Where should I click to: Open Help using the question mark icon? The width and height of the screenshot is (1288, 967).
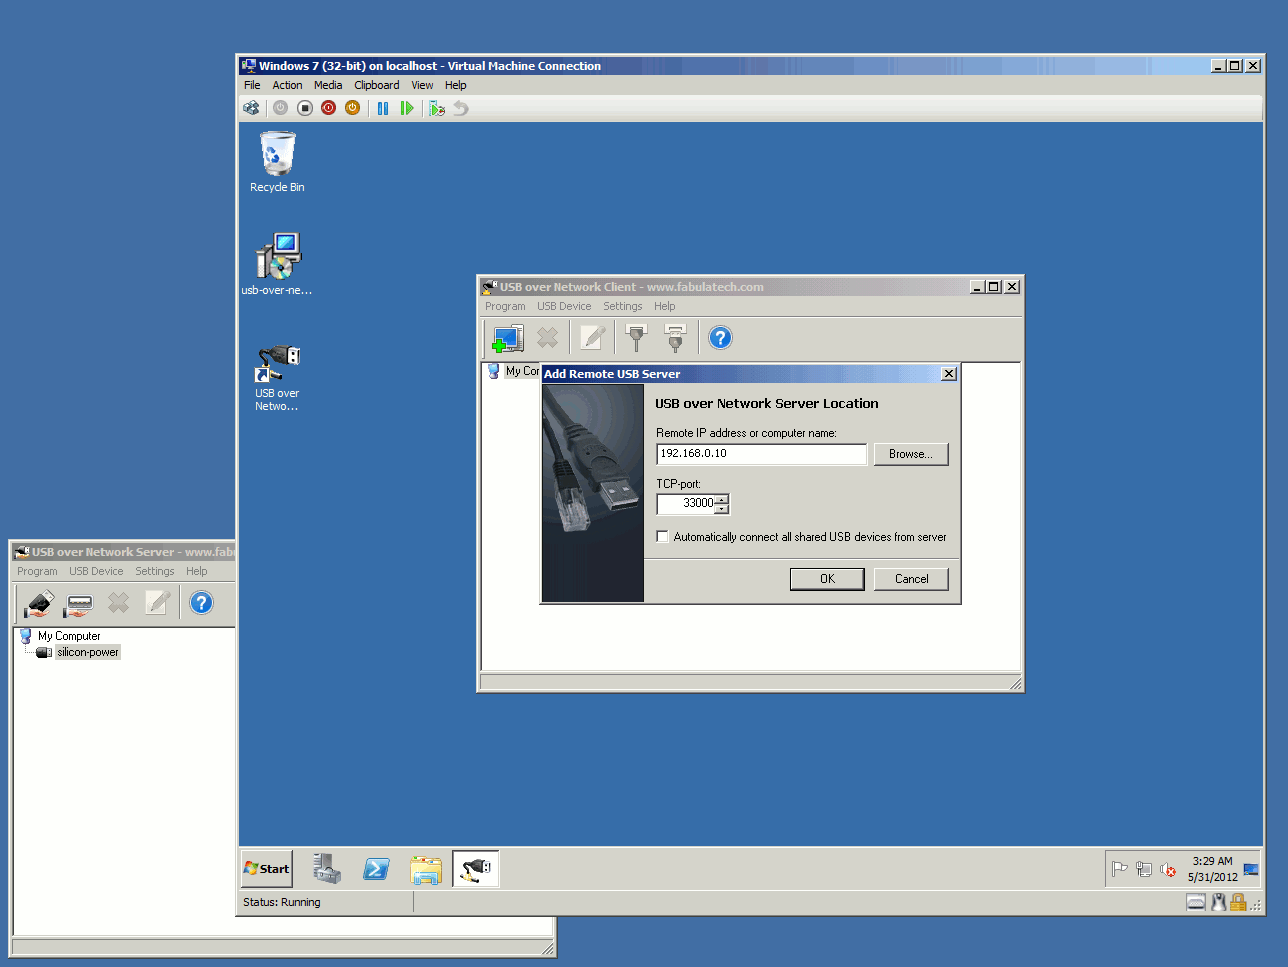click(x=720, y=338)
